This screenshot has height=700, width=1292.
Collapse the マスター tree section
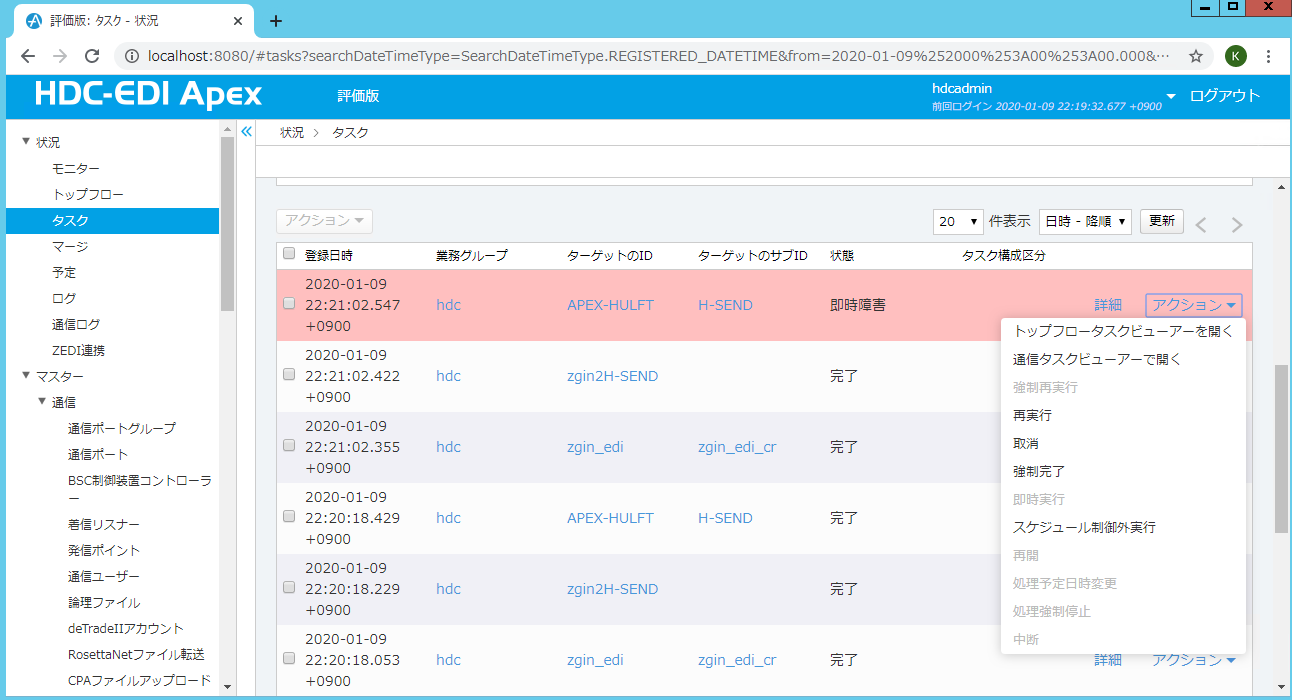[x=26, y=376]
